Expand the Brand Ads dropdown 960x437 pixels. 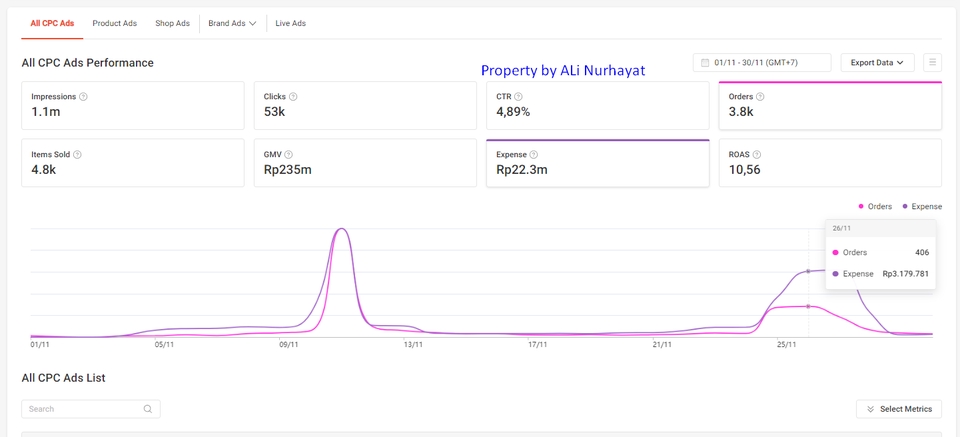232,23
